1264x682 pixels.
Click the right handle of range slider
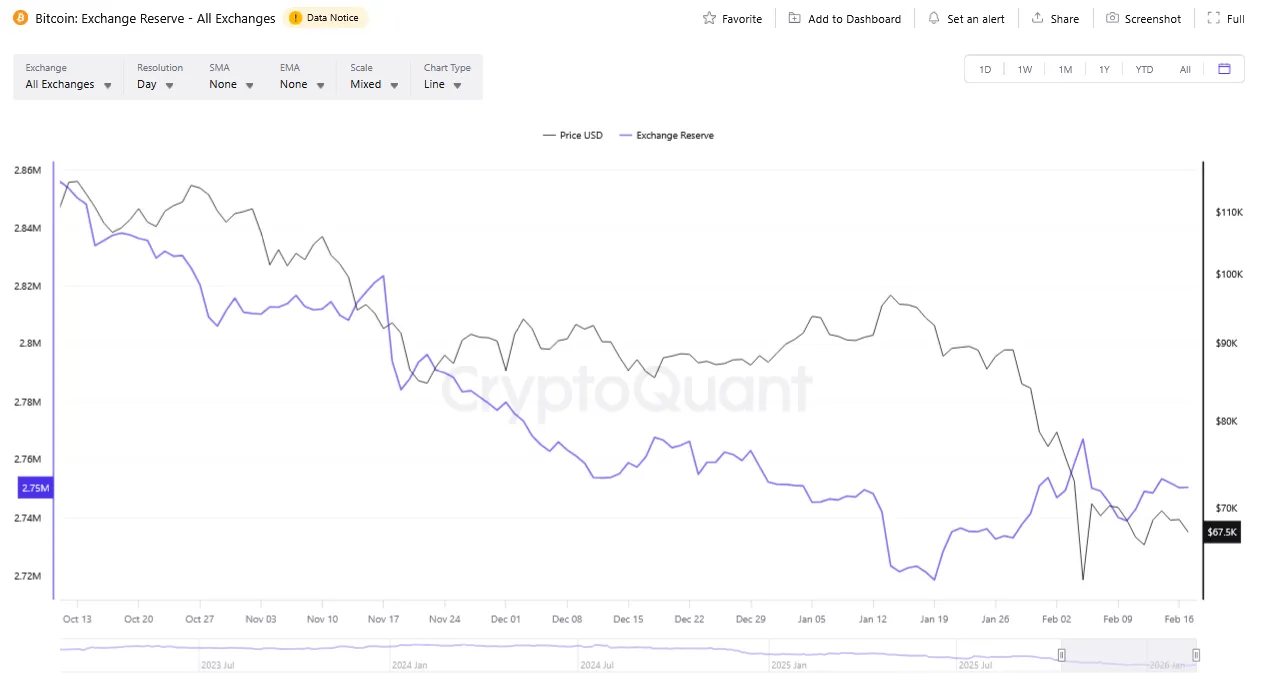click(1195, 655)
